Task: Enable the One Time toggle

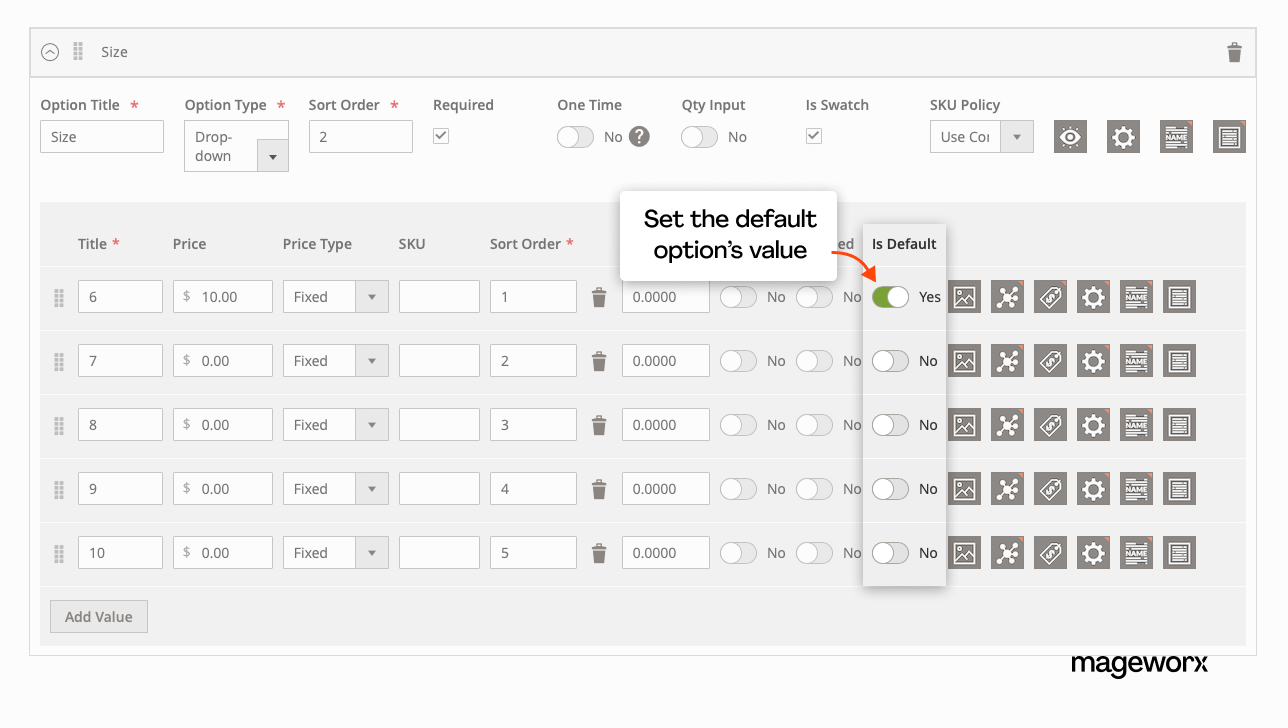Action: click(x=575, y=136)
